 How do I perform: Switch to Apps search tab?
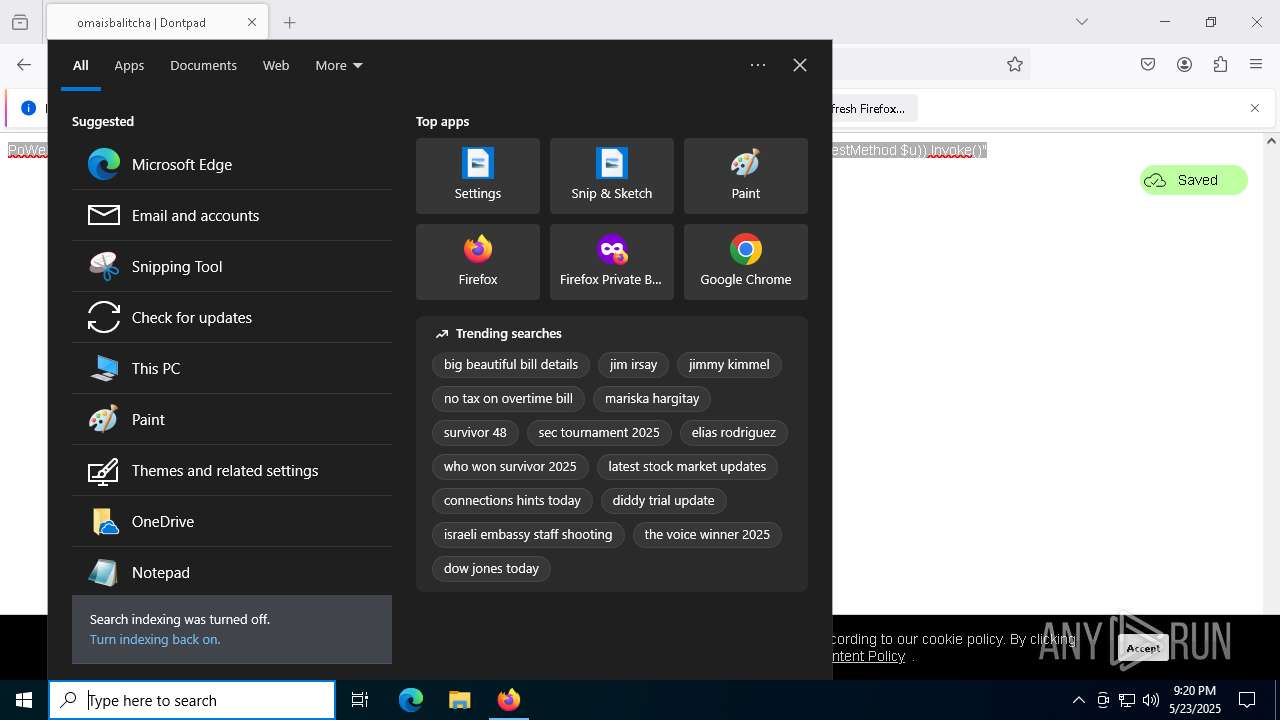pos(129,65)
